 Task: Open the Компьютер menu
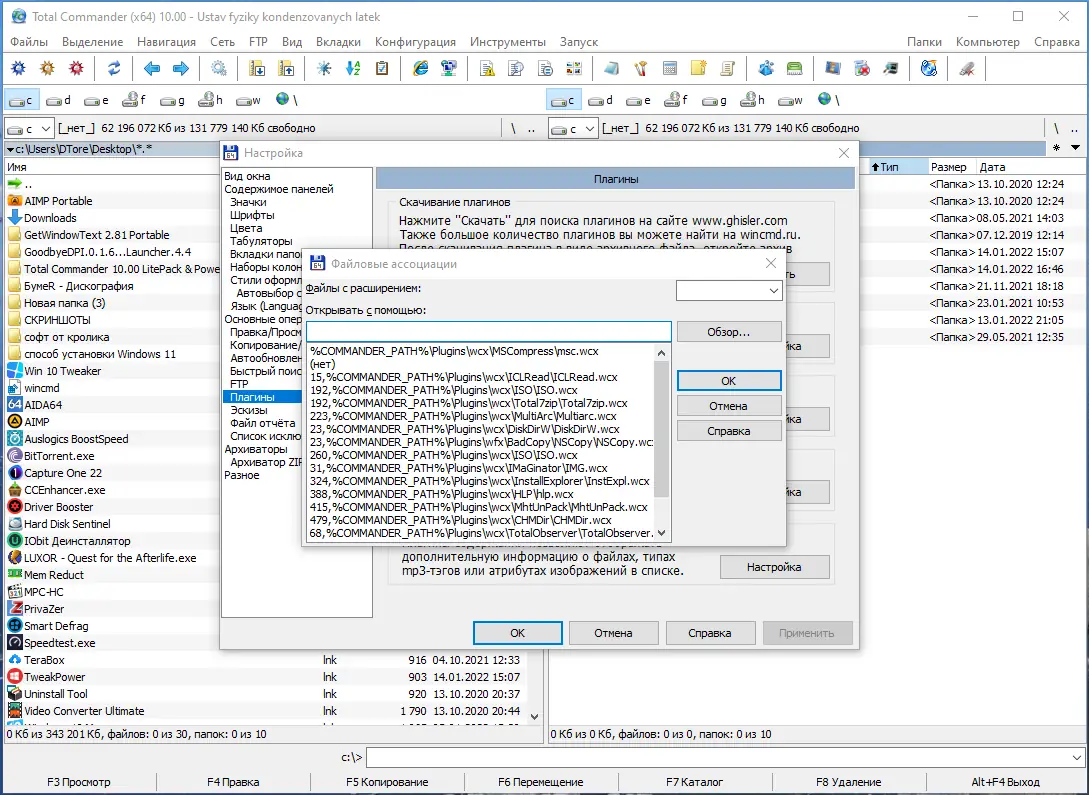988,42
